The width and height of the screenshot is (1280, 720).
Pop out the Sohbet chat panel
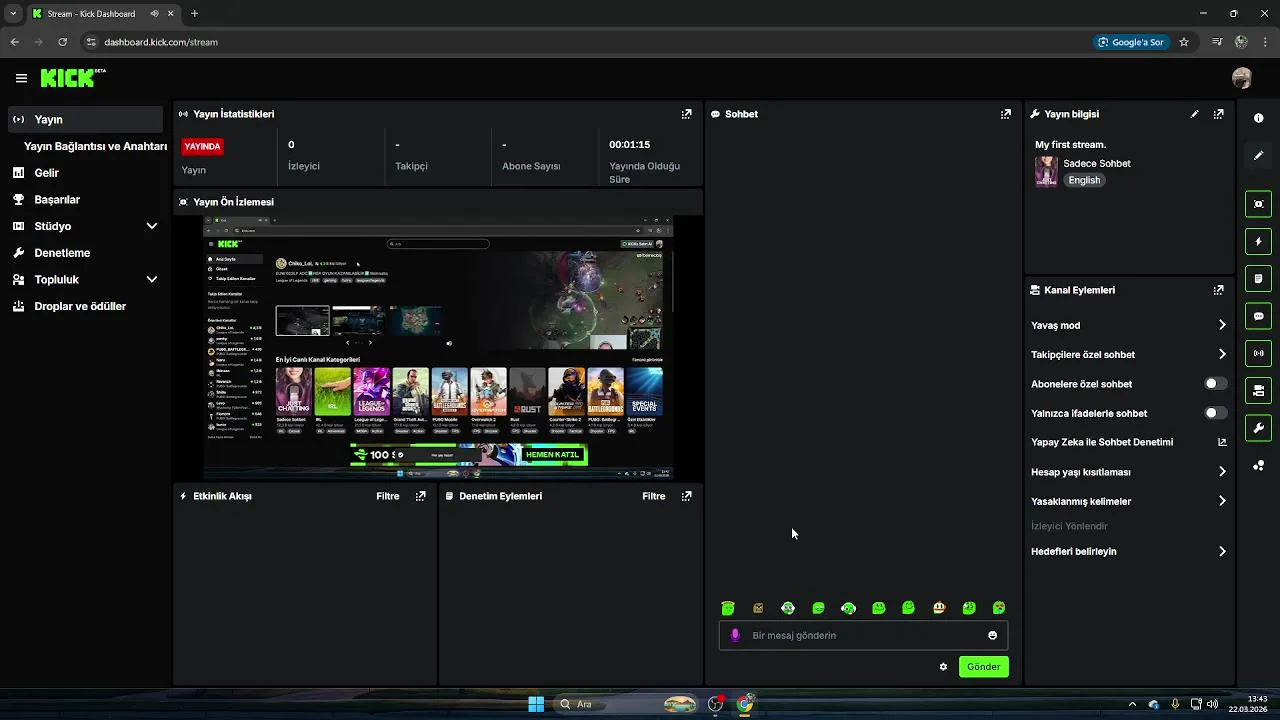coord(1006,114)
